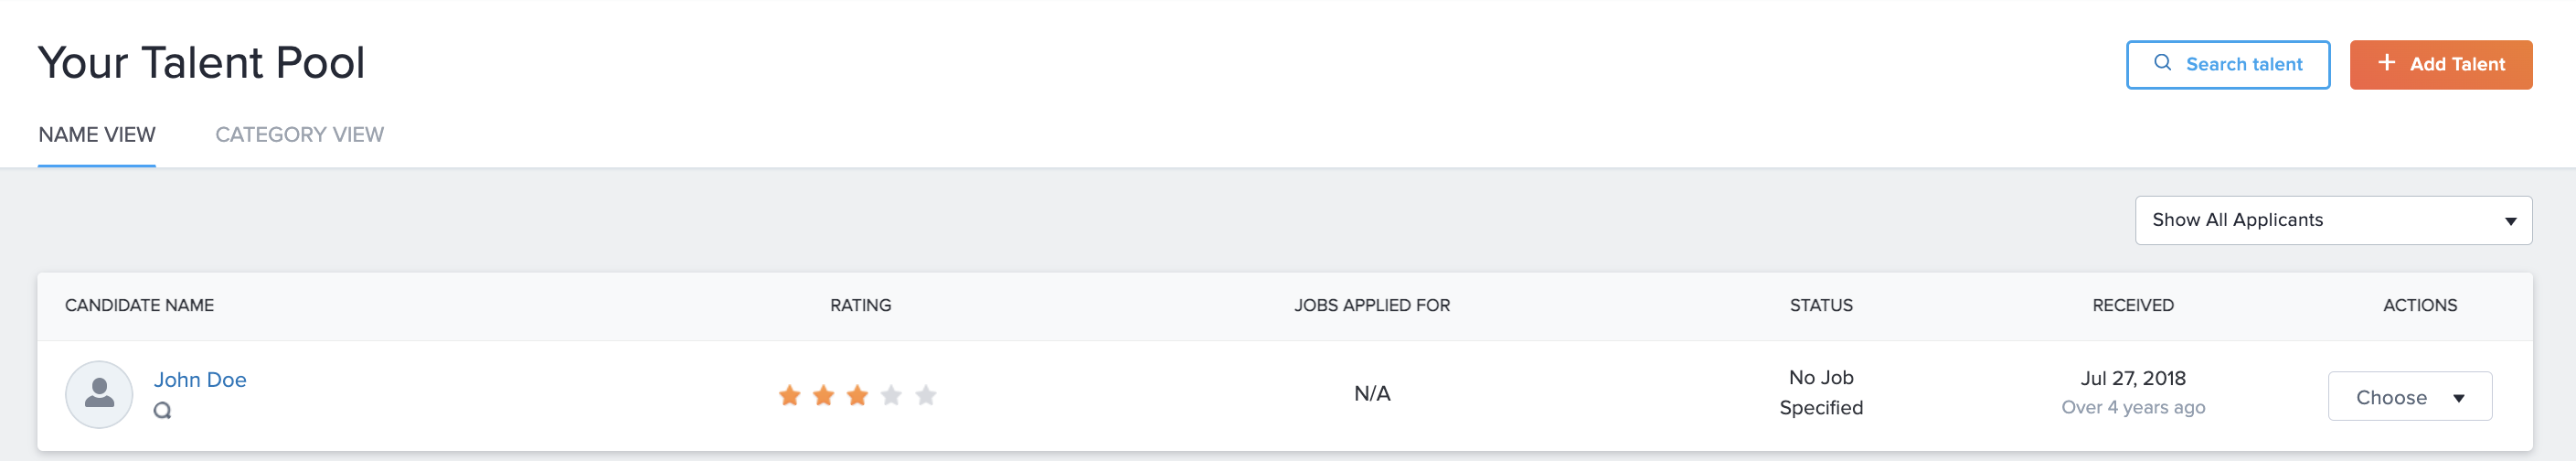This screenshot has height=461, width=2576.
Task: Select the Name View tab
Action: [x=97, y=135]
